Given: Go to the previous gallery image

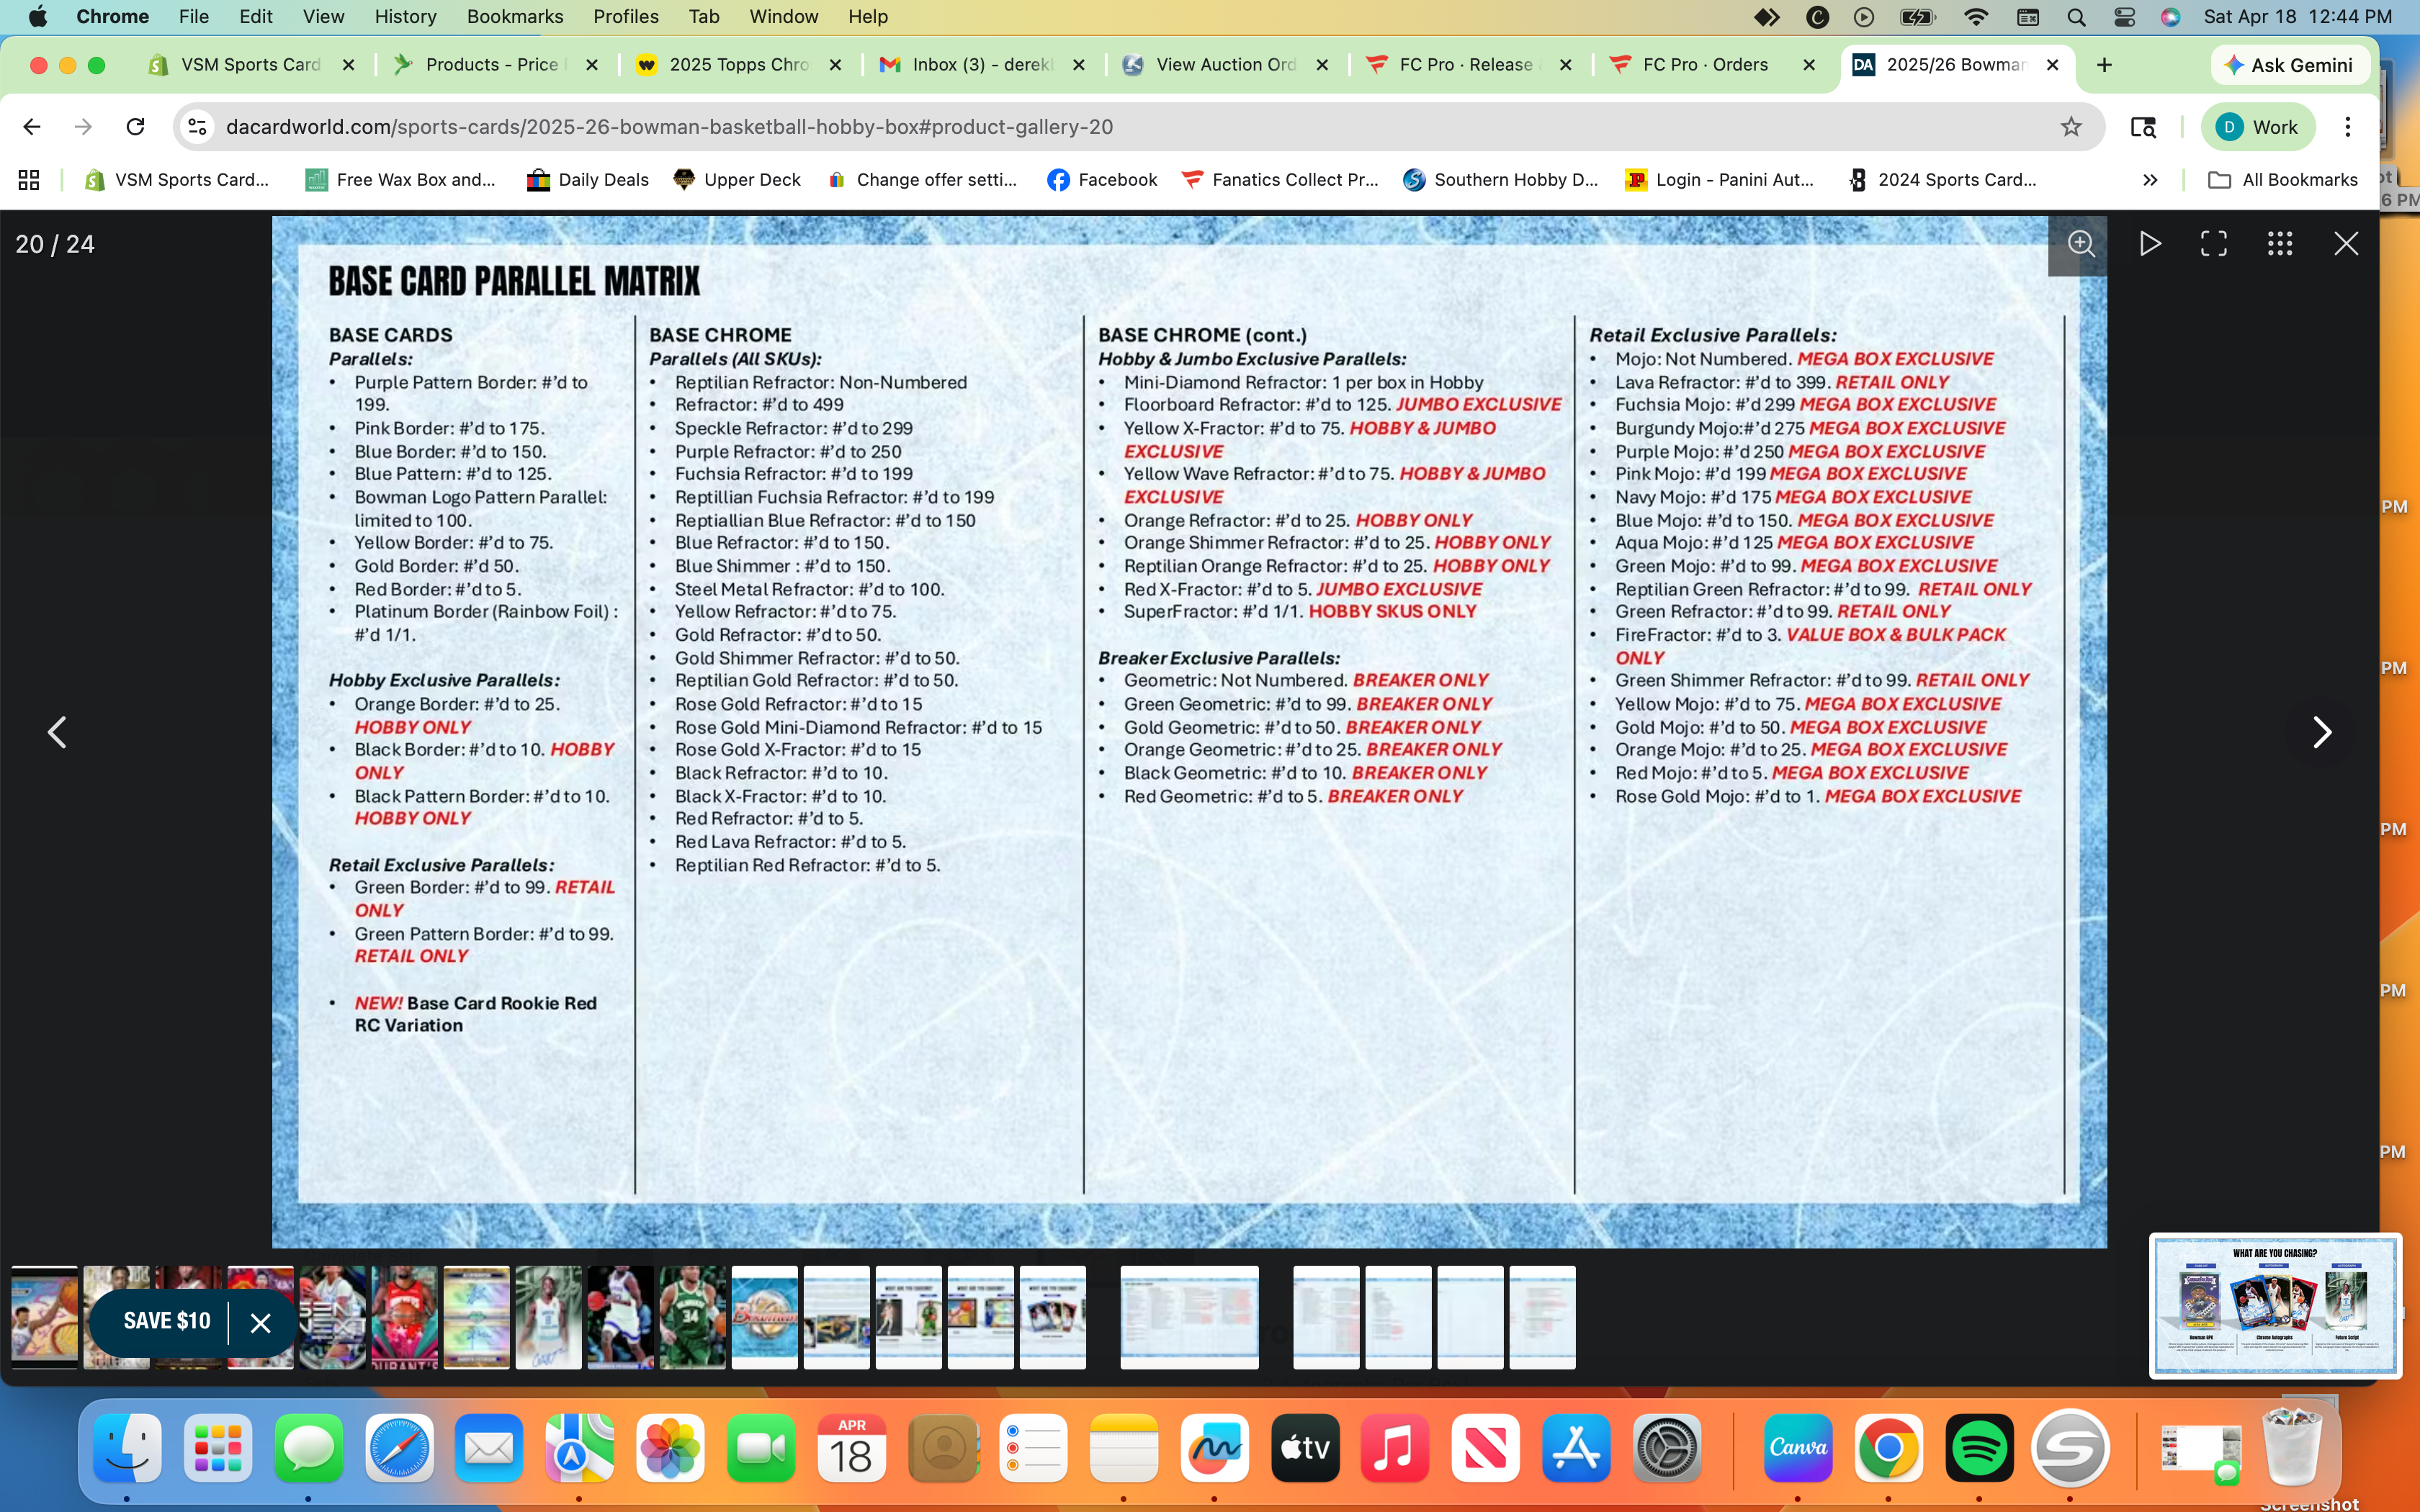Looking at the screenshot, I should [x=57, y=732].
